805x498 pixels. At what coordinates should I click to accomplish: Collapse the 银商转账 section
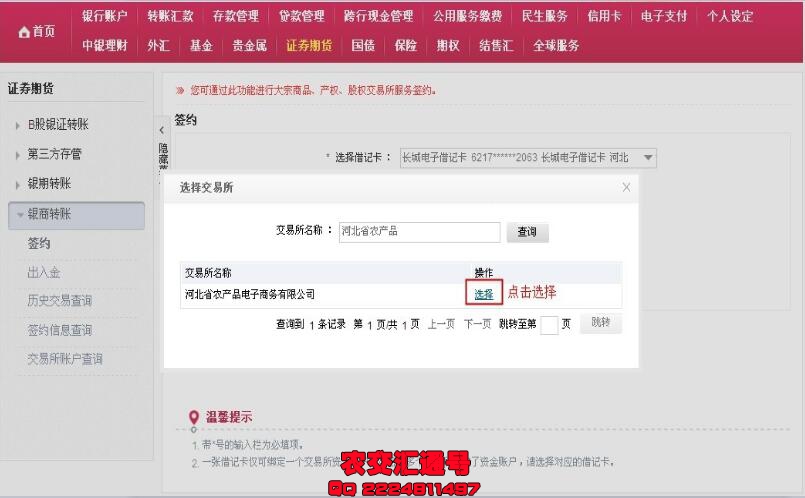coord(20,215)
